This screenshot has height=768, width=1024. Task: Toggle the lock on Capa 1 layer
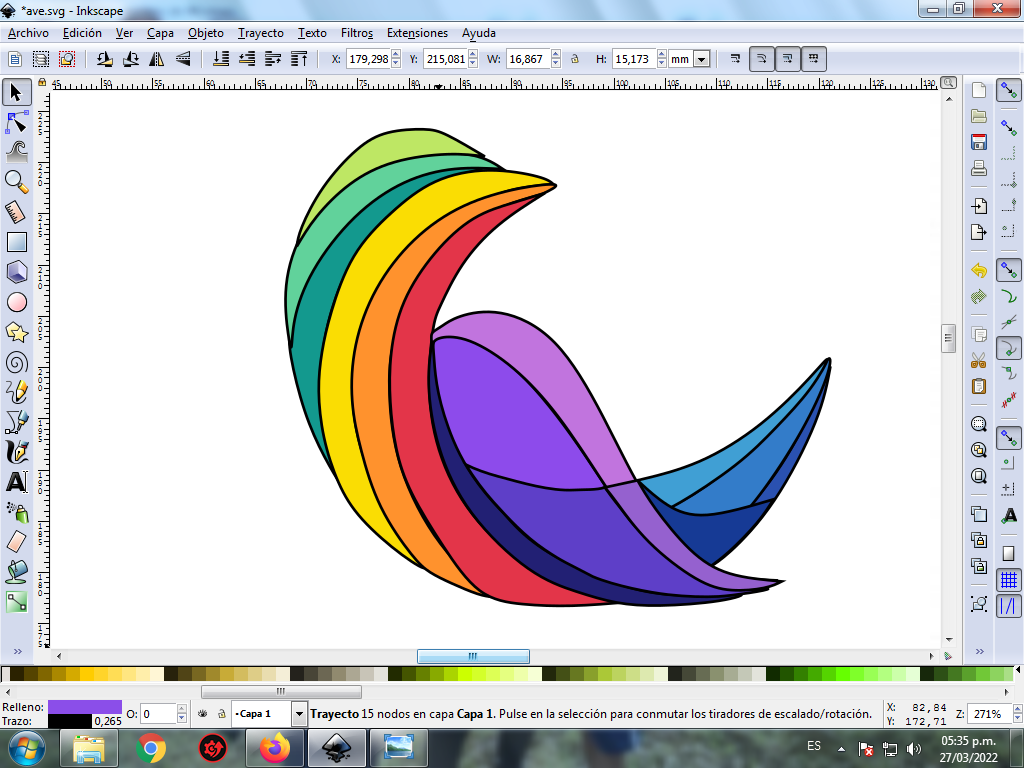[x=220, y=714]
